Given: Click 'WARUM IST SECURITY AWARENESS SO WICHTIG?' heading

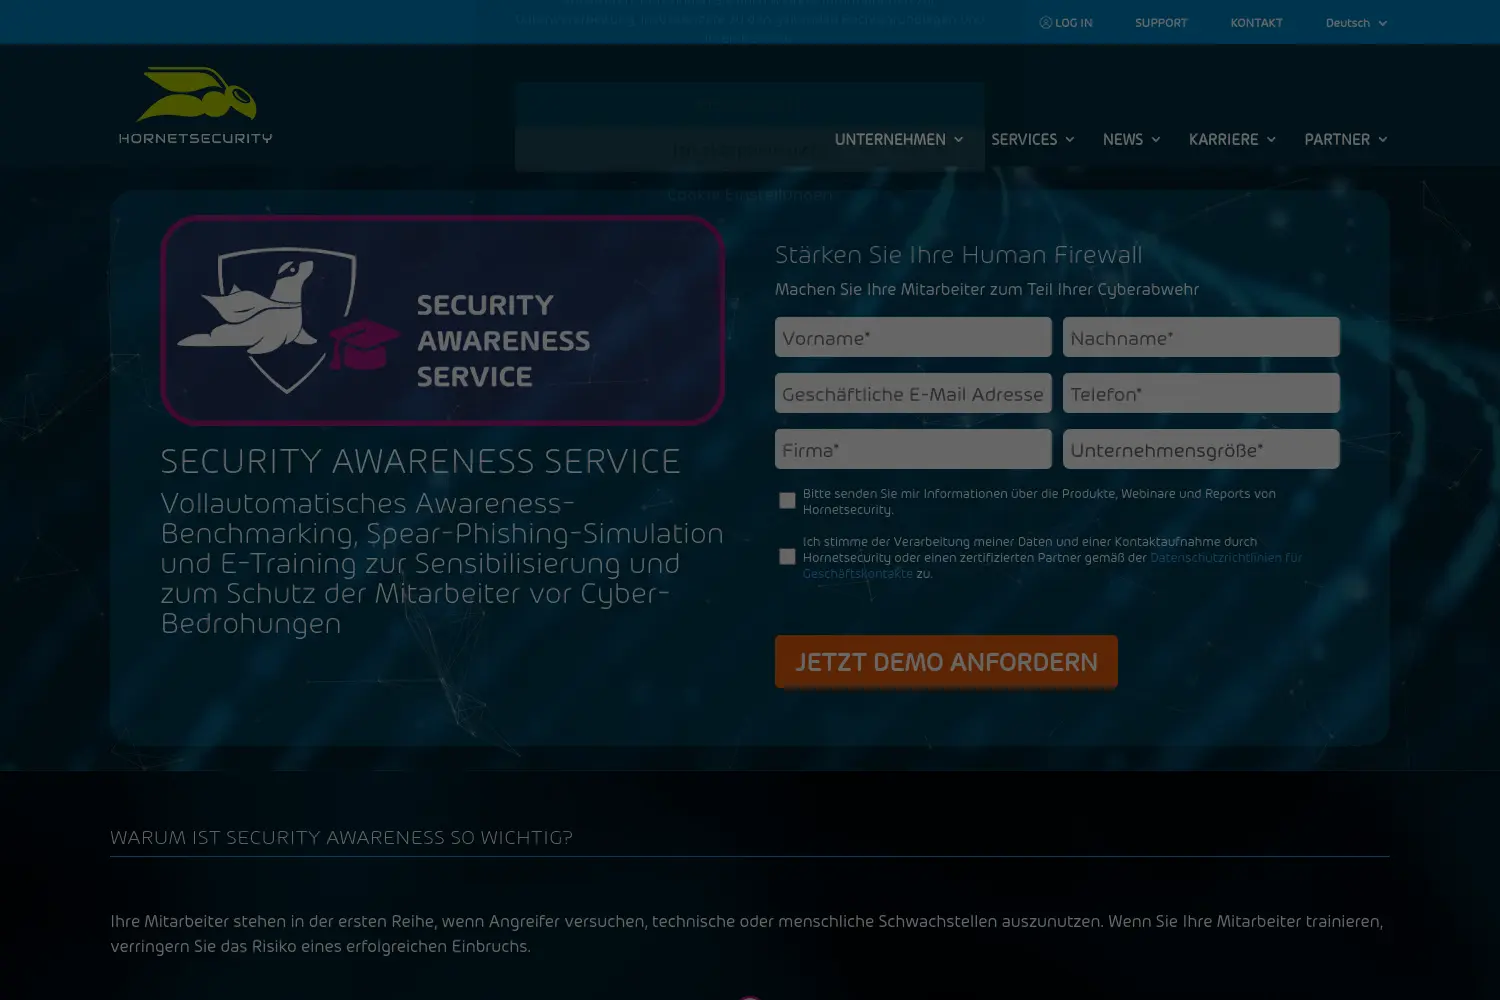Looking at the screenshot, I should [341, 838].
